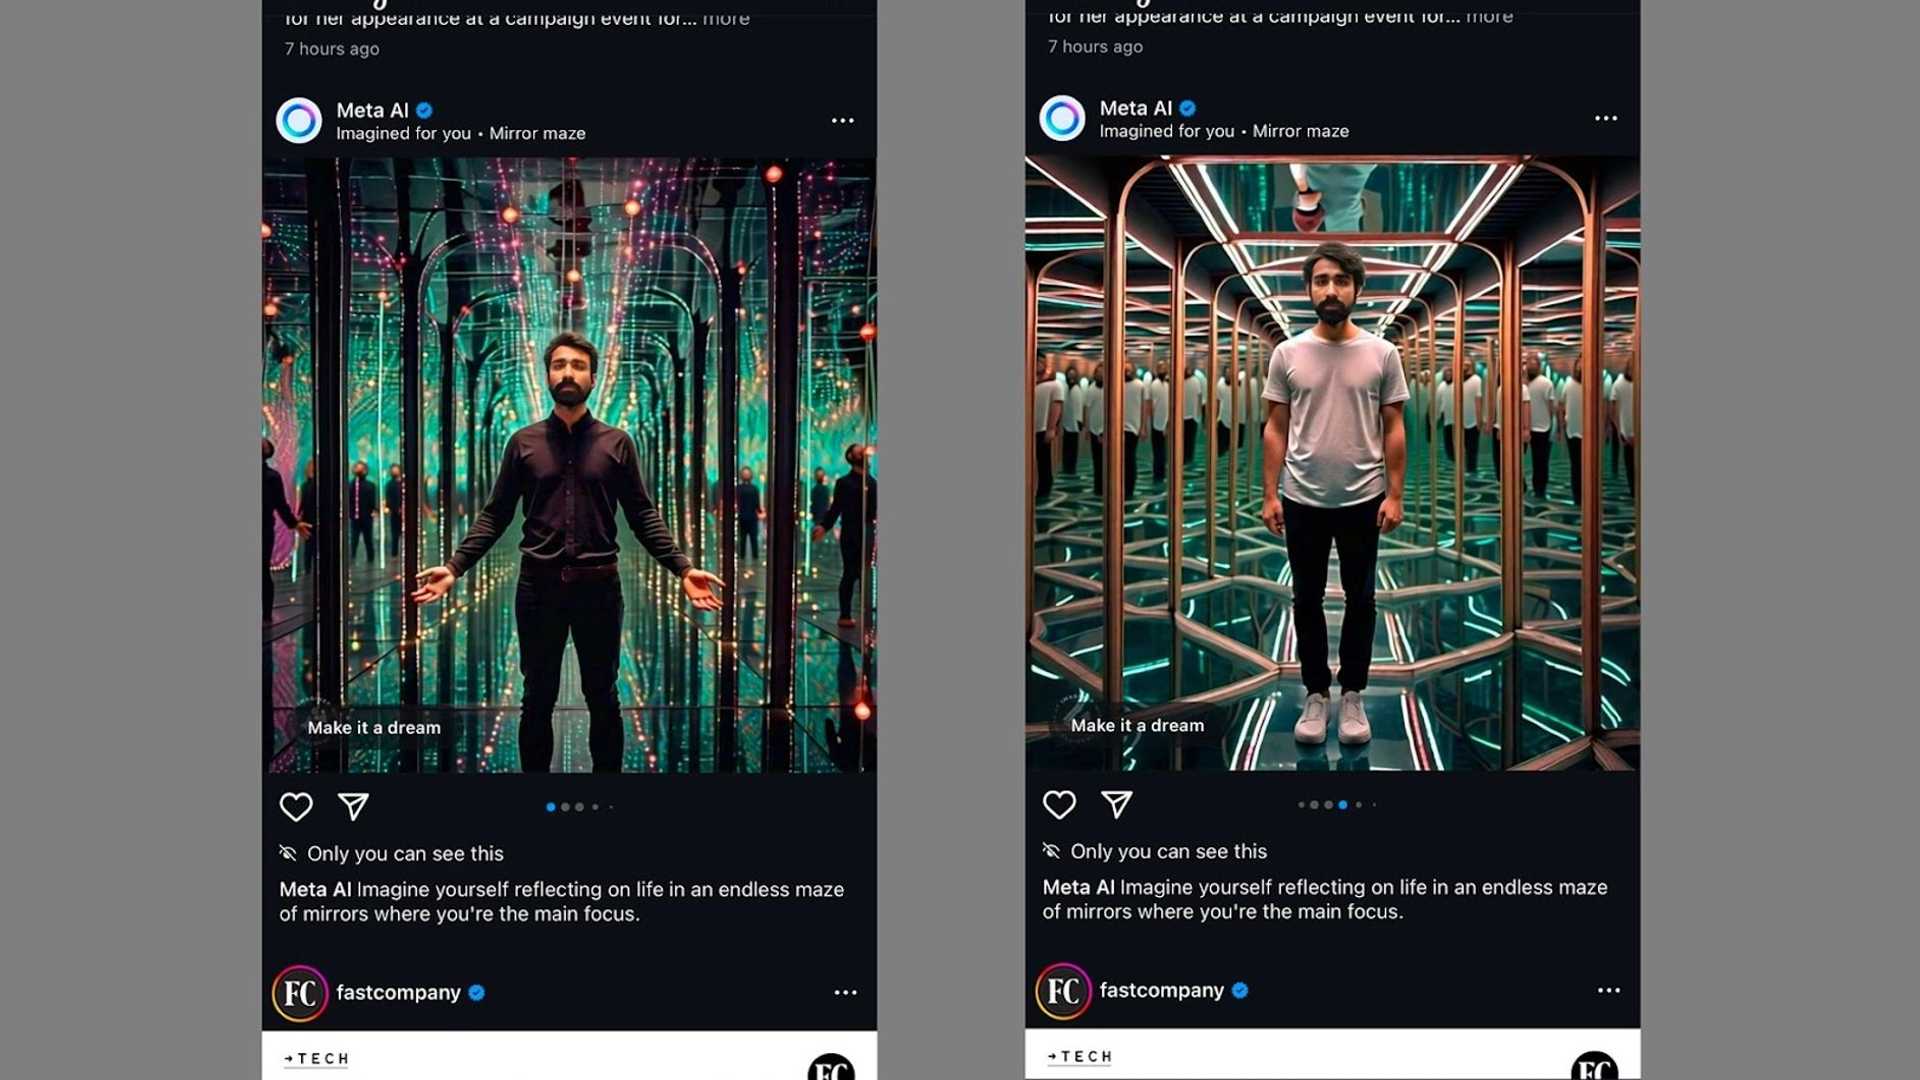Open the three-dot menu on the Meta AI post
This screenshot has height=1080, width=1920.
point(843,120)
